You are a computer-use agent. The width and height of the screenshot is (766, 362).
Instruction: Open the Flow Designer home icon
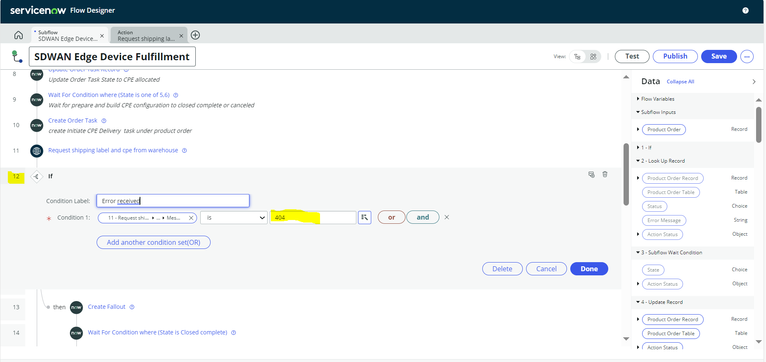[18, 35]
